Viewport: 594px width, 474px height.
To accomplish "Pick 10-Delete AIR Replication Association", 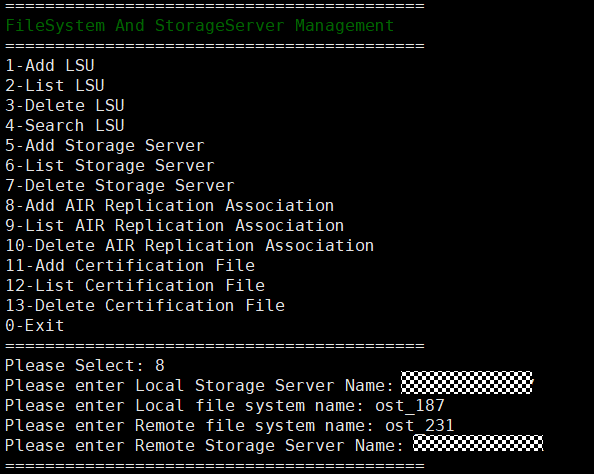I will tap(190, 246).
